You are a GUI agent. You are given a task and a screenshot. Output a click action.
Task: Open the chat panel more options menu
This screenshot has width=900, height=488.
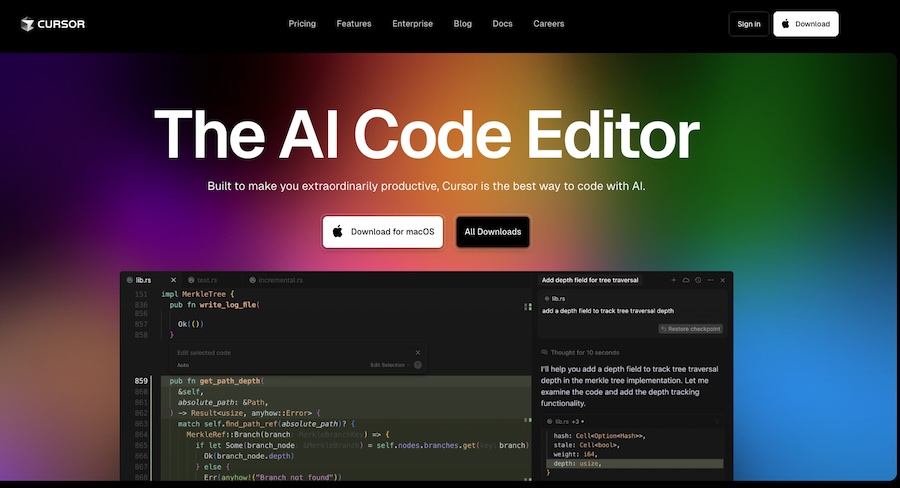click(x=711, y=280)
